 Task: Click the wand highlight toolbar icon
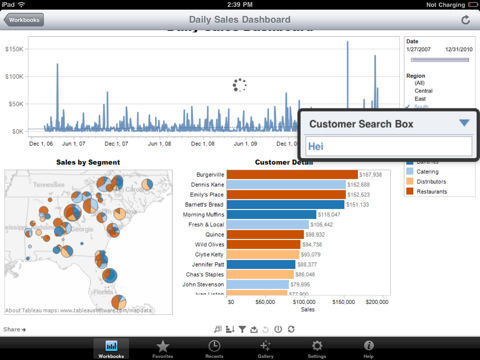point(218,329)
